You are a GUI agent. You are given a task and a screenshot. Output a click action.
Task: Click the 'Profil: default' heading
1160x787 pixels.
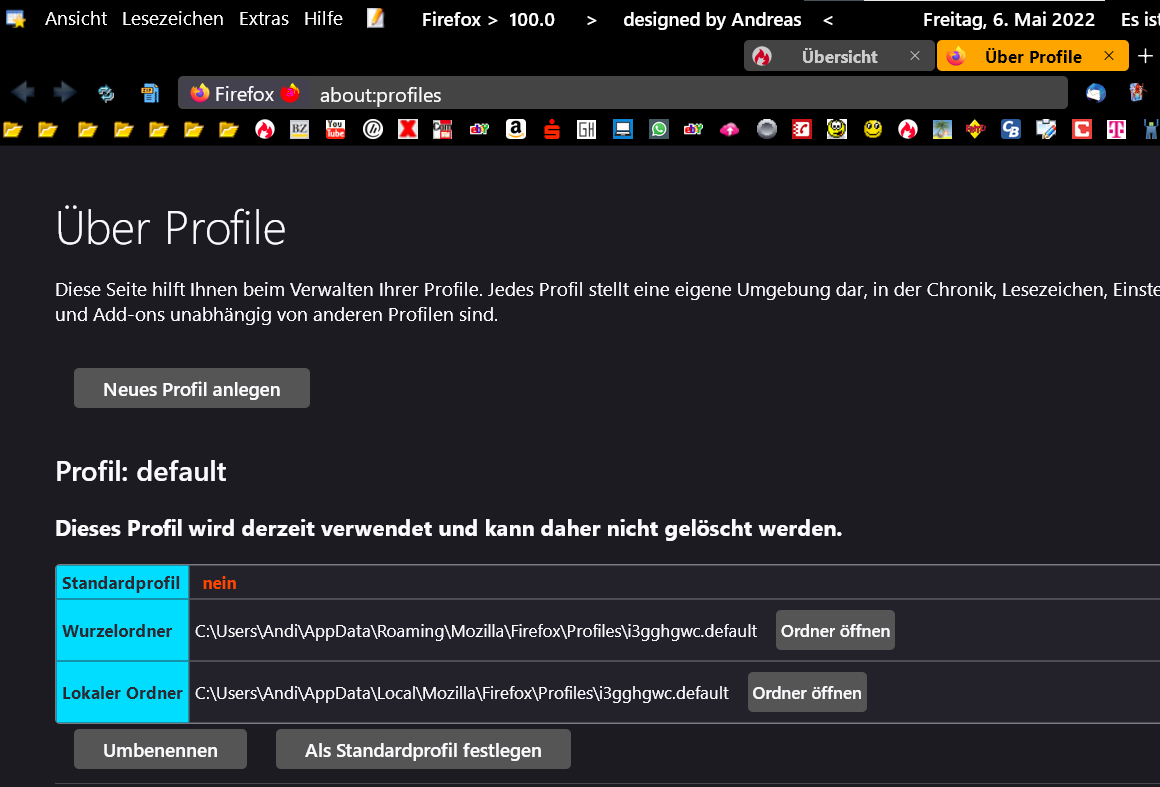pos(141,471)
